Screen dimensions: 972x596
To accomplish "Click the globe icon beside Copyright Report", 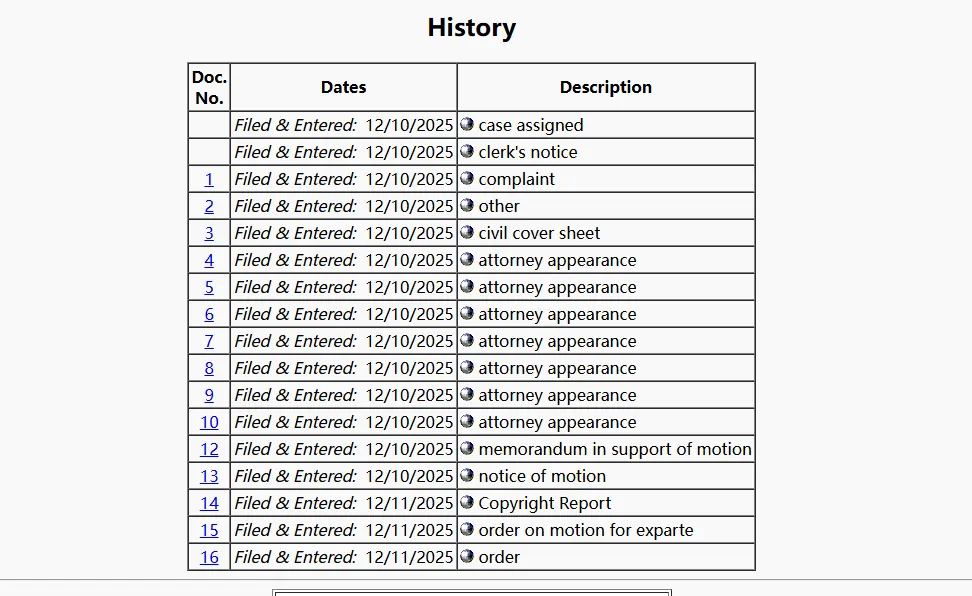I will [467, 503].
